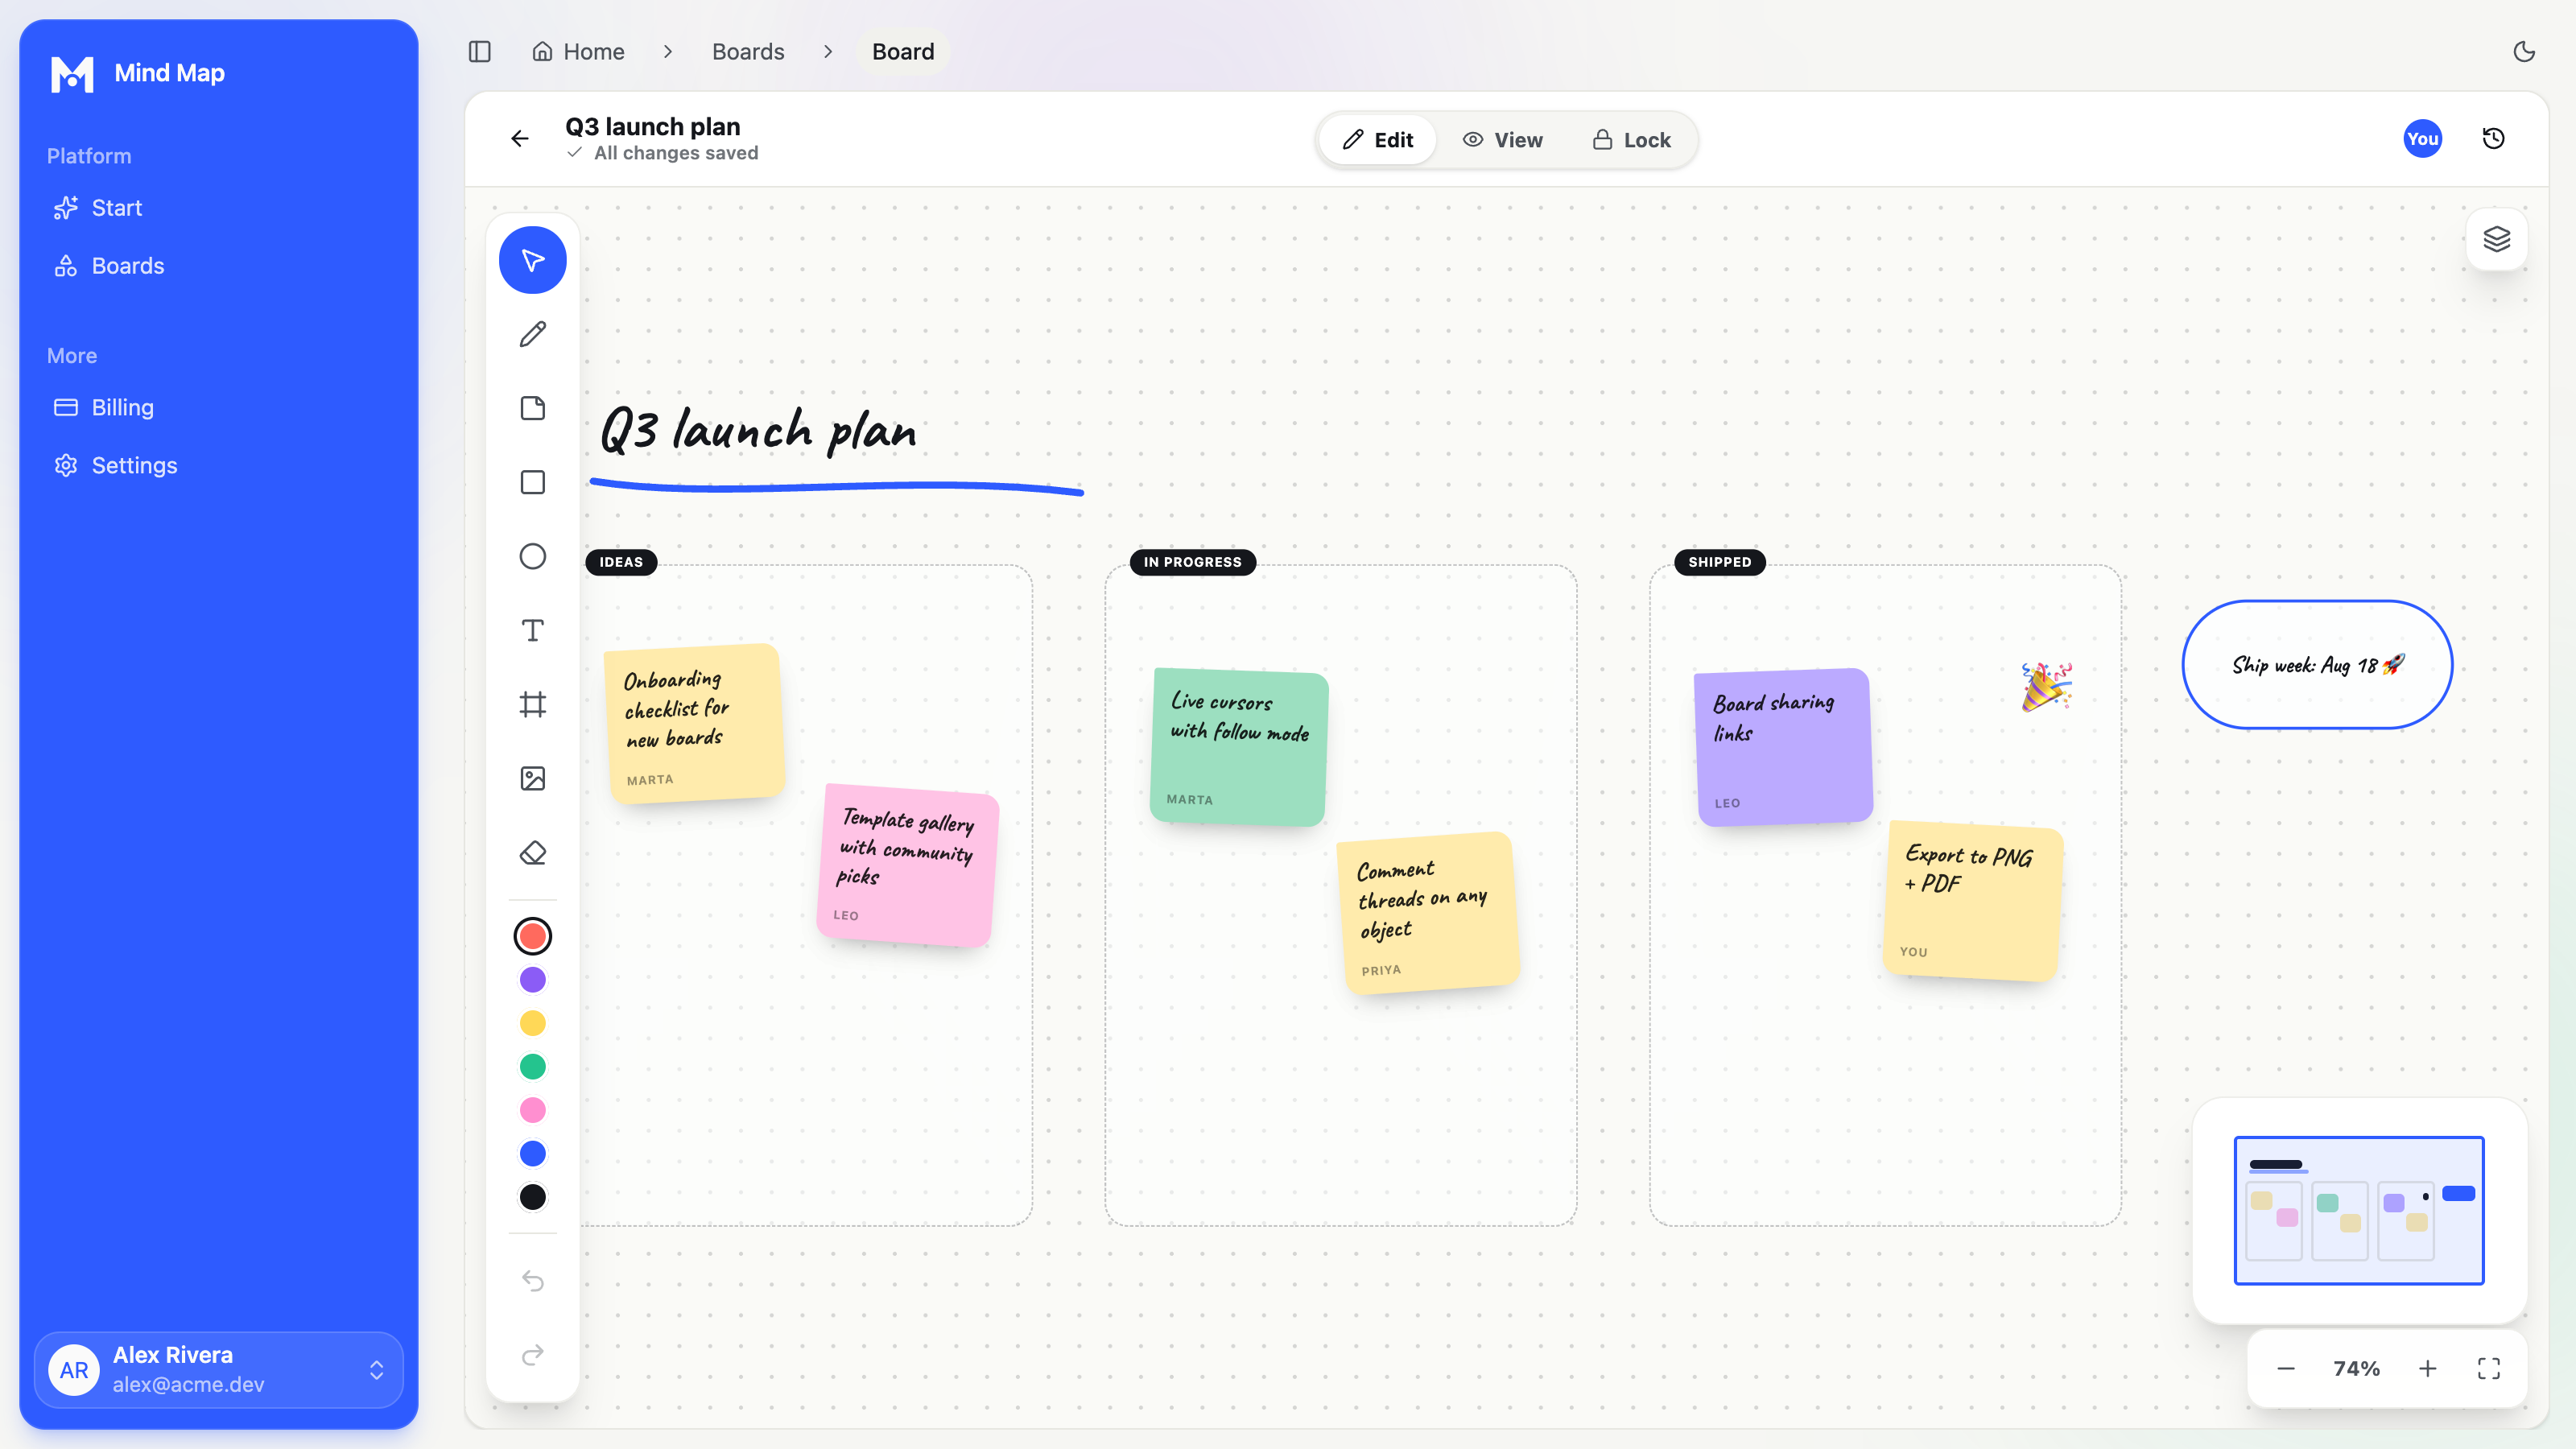This screenshot has width=2576, height=1449.
Task: Toggle dark mode with the moon icon
Action: pos(2524,52)
